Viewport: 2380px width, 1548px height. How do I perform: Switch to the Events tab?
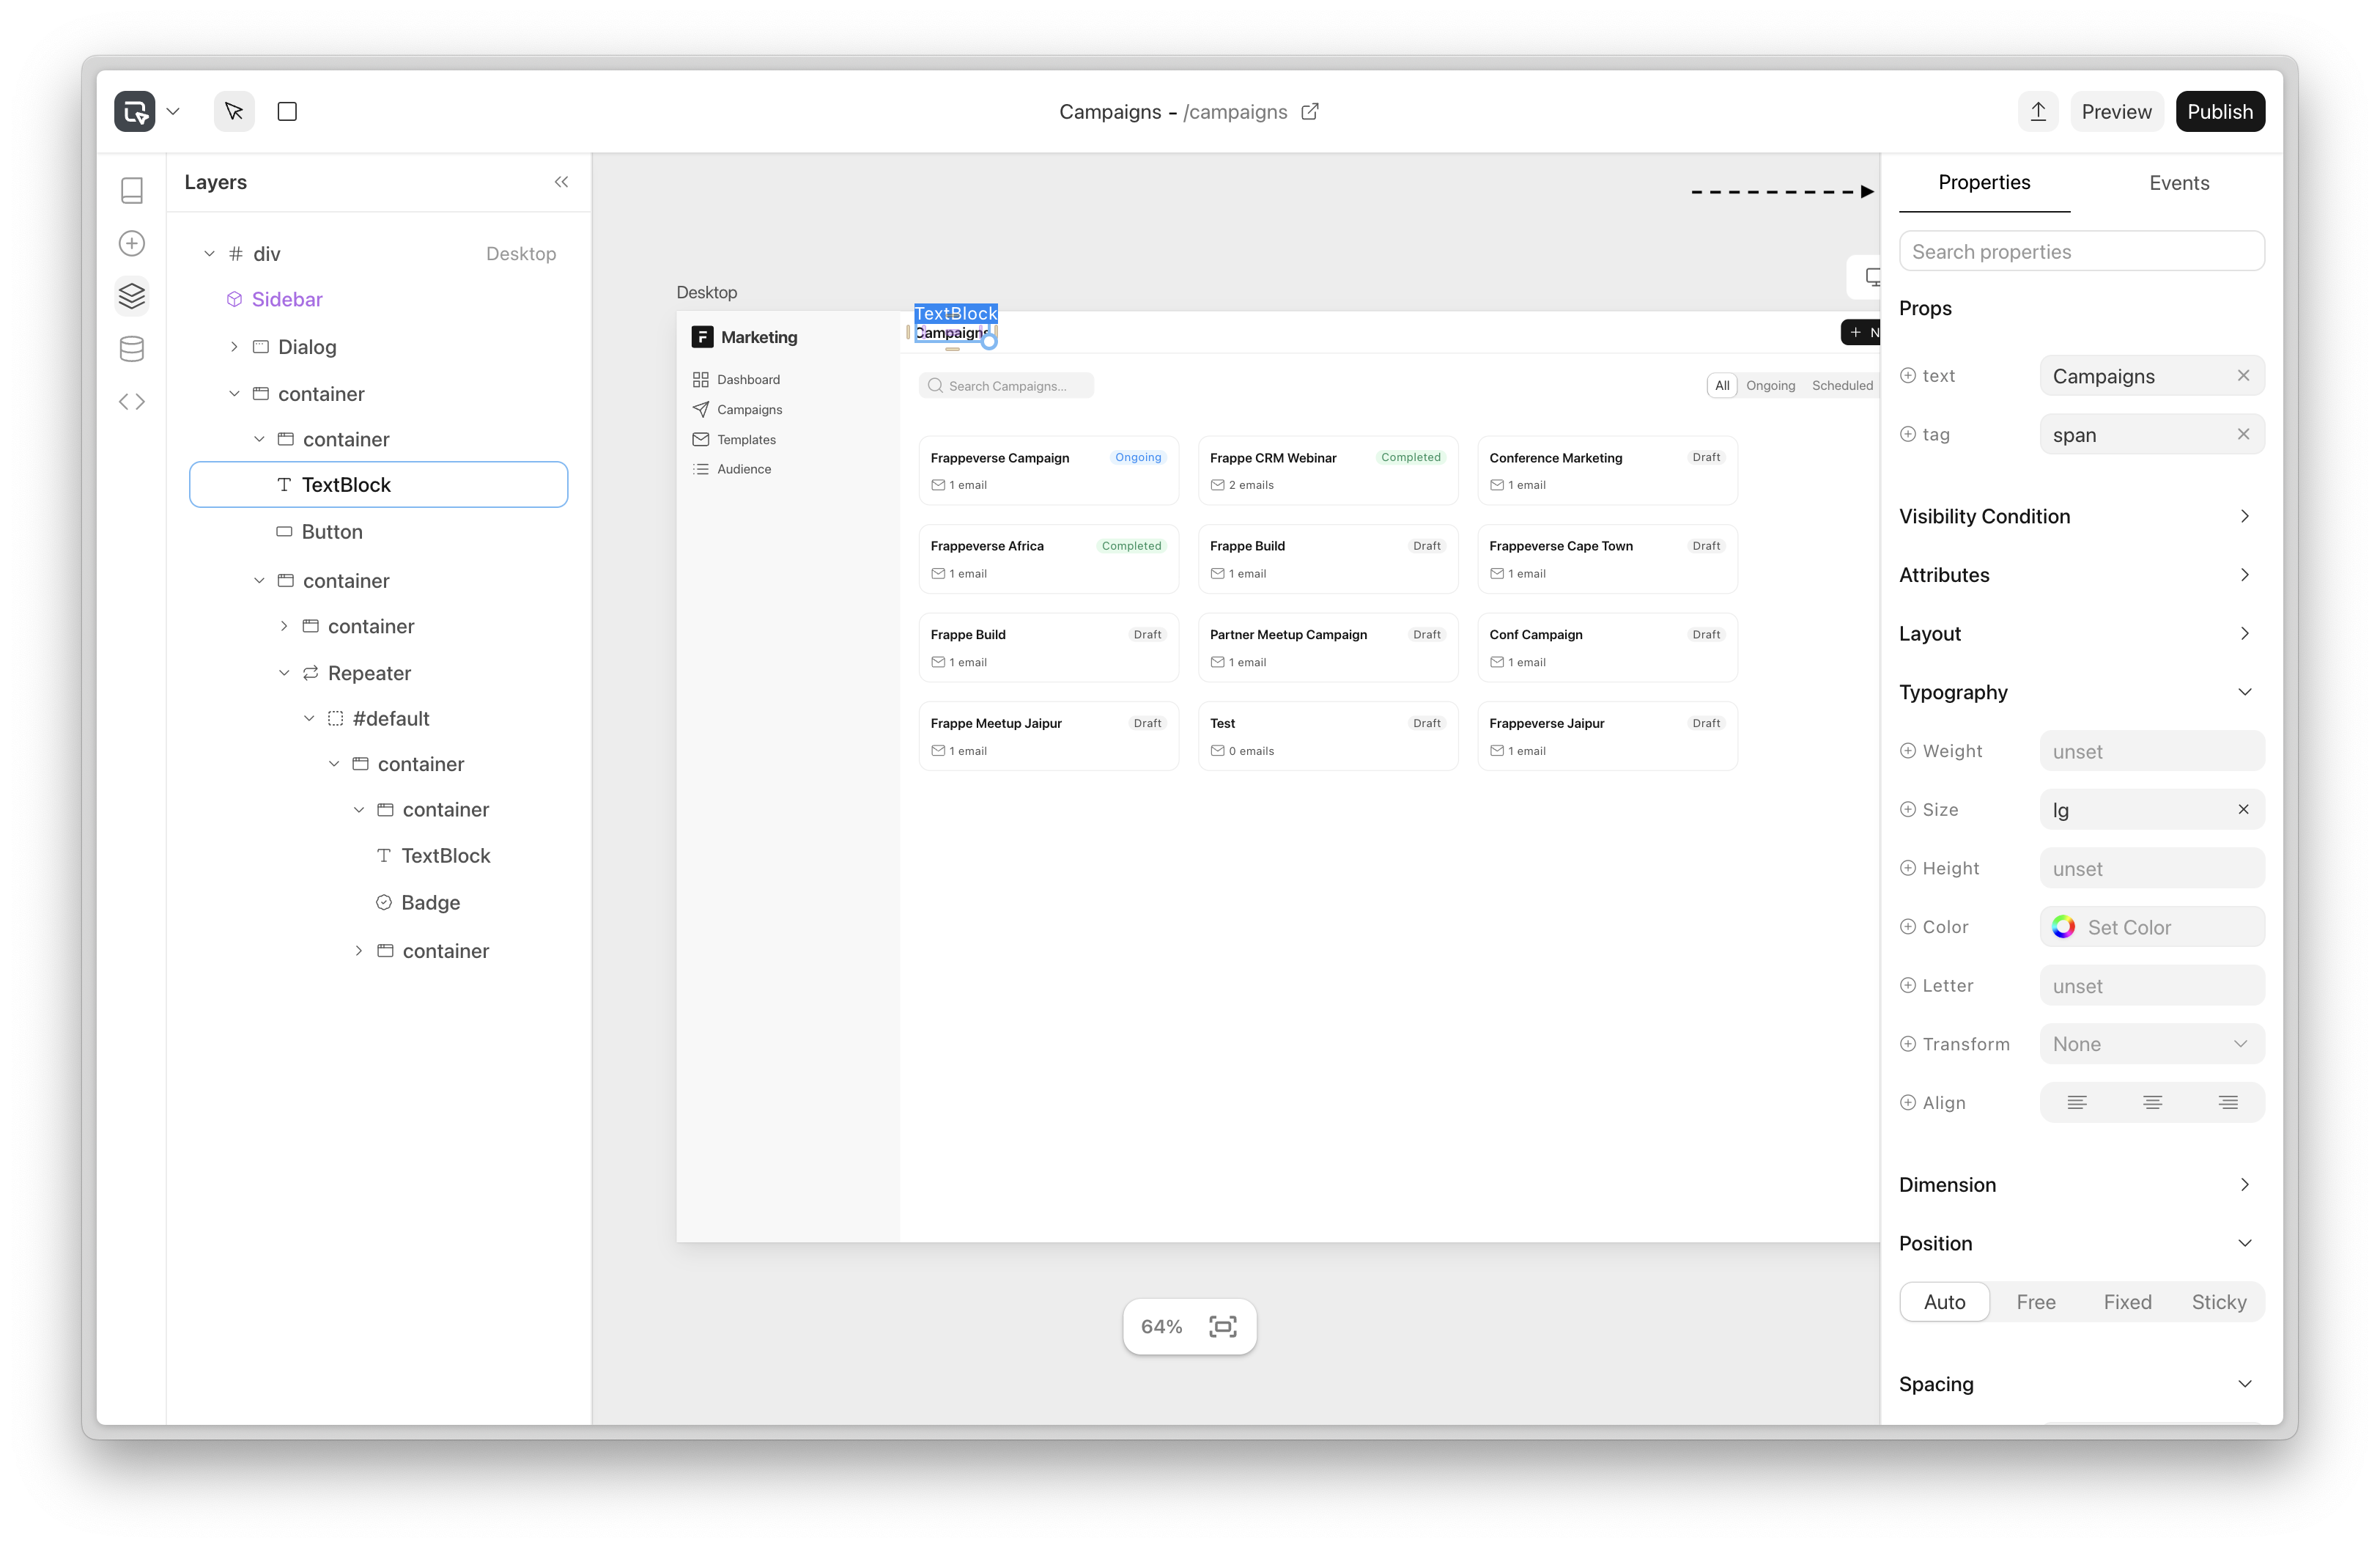(2178, 183)
